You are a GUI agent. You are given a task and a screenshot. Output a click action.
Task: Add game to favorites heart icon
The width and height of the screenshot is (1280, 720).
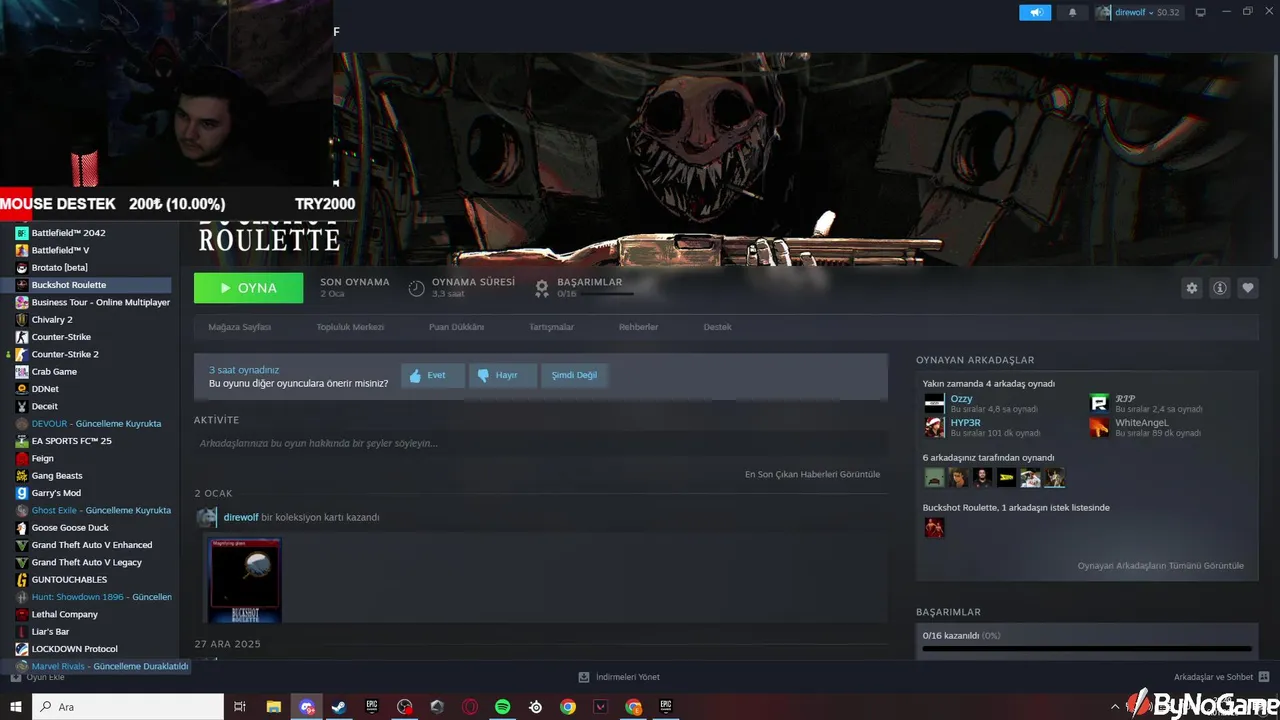(x=1248, y=288)
